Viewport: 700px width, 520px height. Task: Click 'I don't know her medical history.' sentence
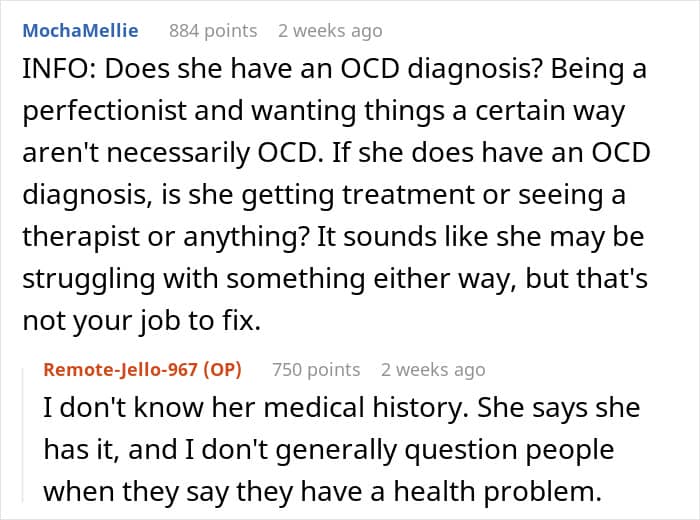click(256, 408)
